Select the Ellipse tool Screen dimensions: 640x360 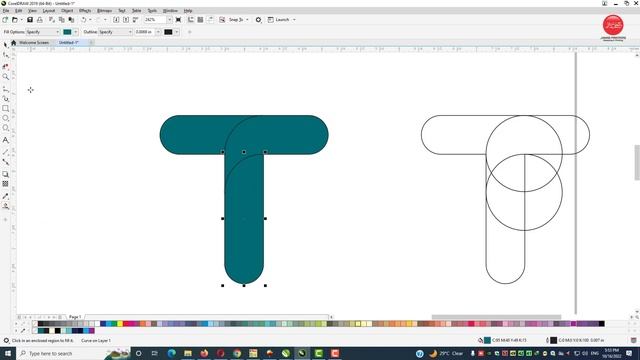click(5, 118)
